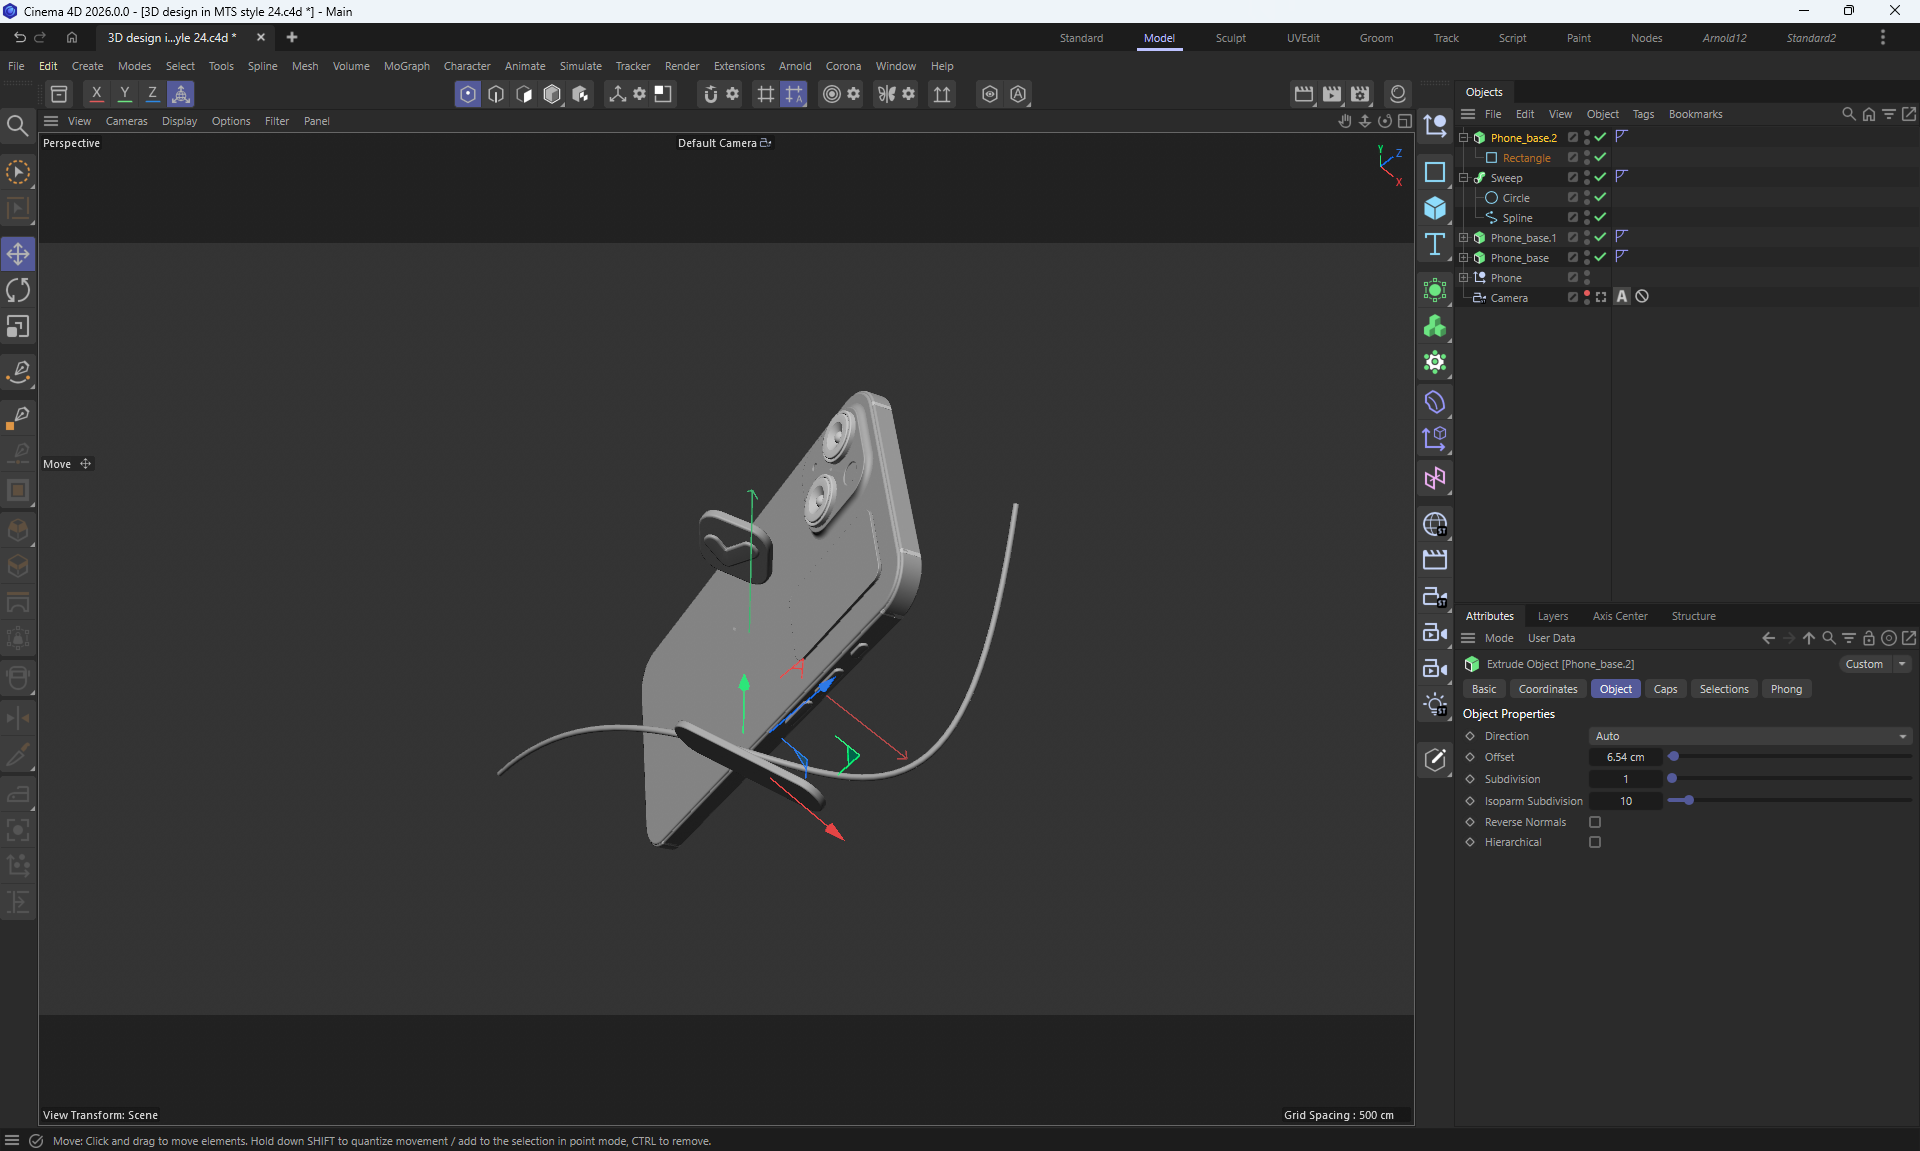The height and width of the screenshot is (1151, 1920).
Task: Enable the Hierarchical checkbox
Action: tap(1595, 842)
